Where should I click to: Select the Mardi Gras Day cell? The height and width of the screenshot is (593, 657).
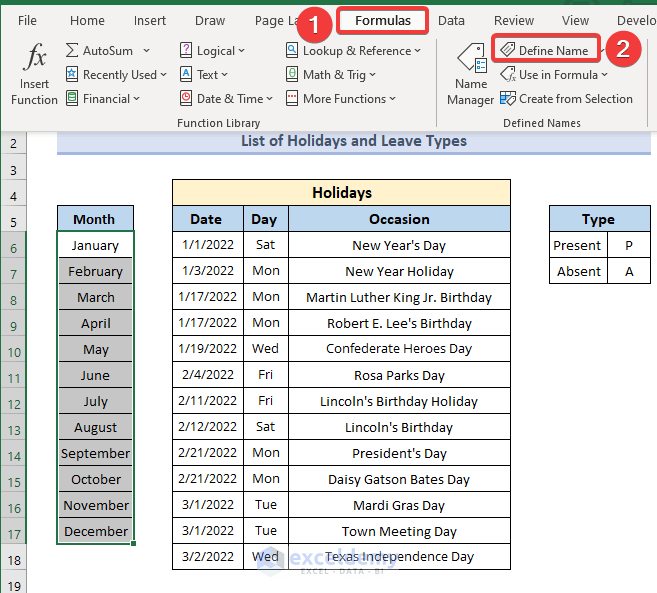[x=399, y=505]
